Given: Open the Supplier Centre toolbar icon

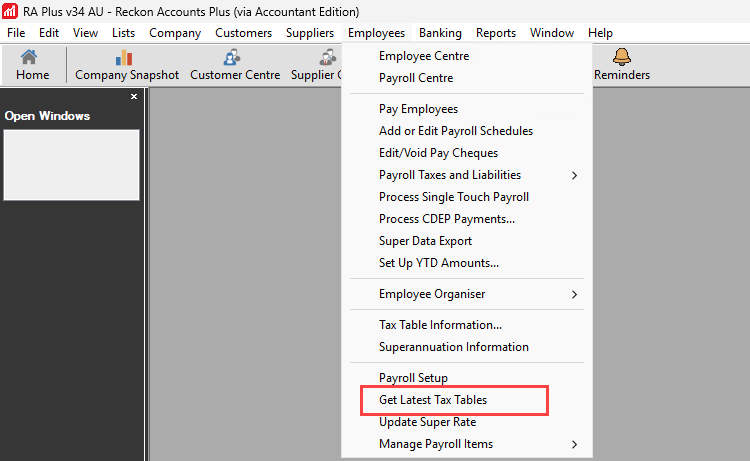Looking at the screenshot, I should [x=316, y=65].
